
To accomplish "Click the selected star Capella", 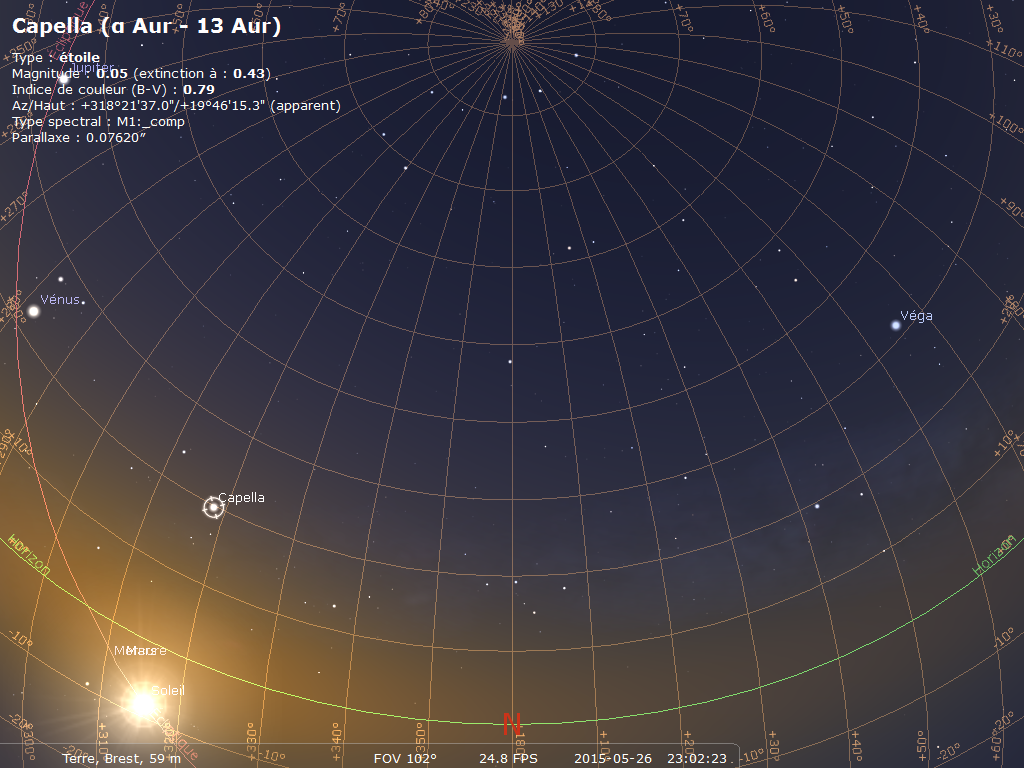I will tap(213, 508).
